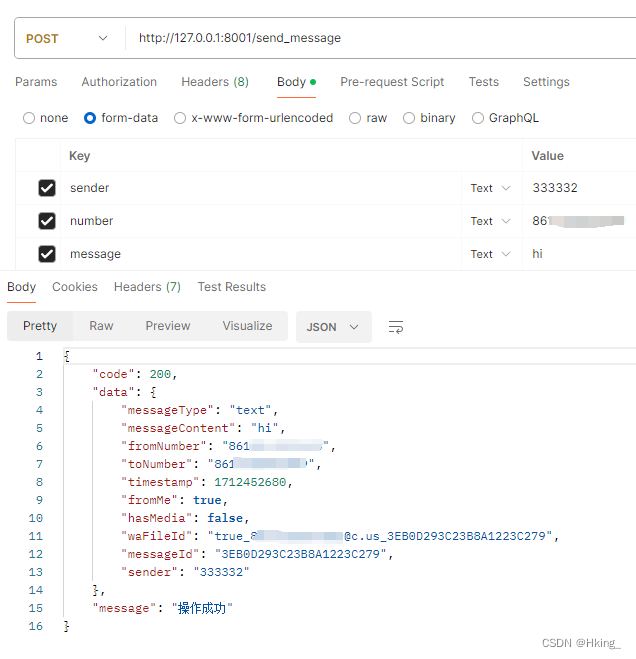Open the POST method dropdown
636x659 pixels.
coord(67,38)
